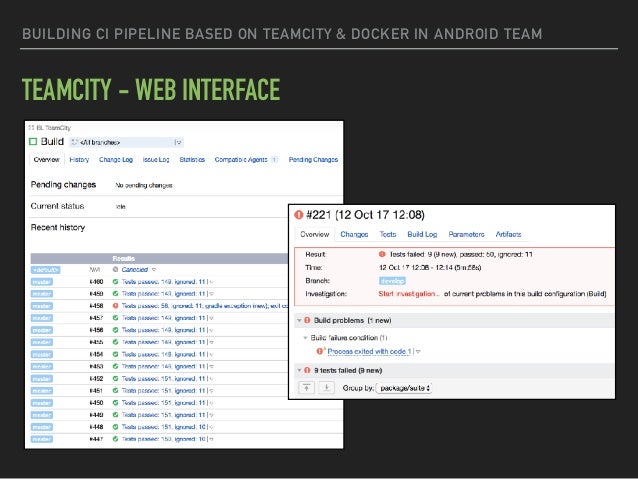Click the Canceled build link
This screenshot has width=638, height=479.
[x=134, y=269]
